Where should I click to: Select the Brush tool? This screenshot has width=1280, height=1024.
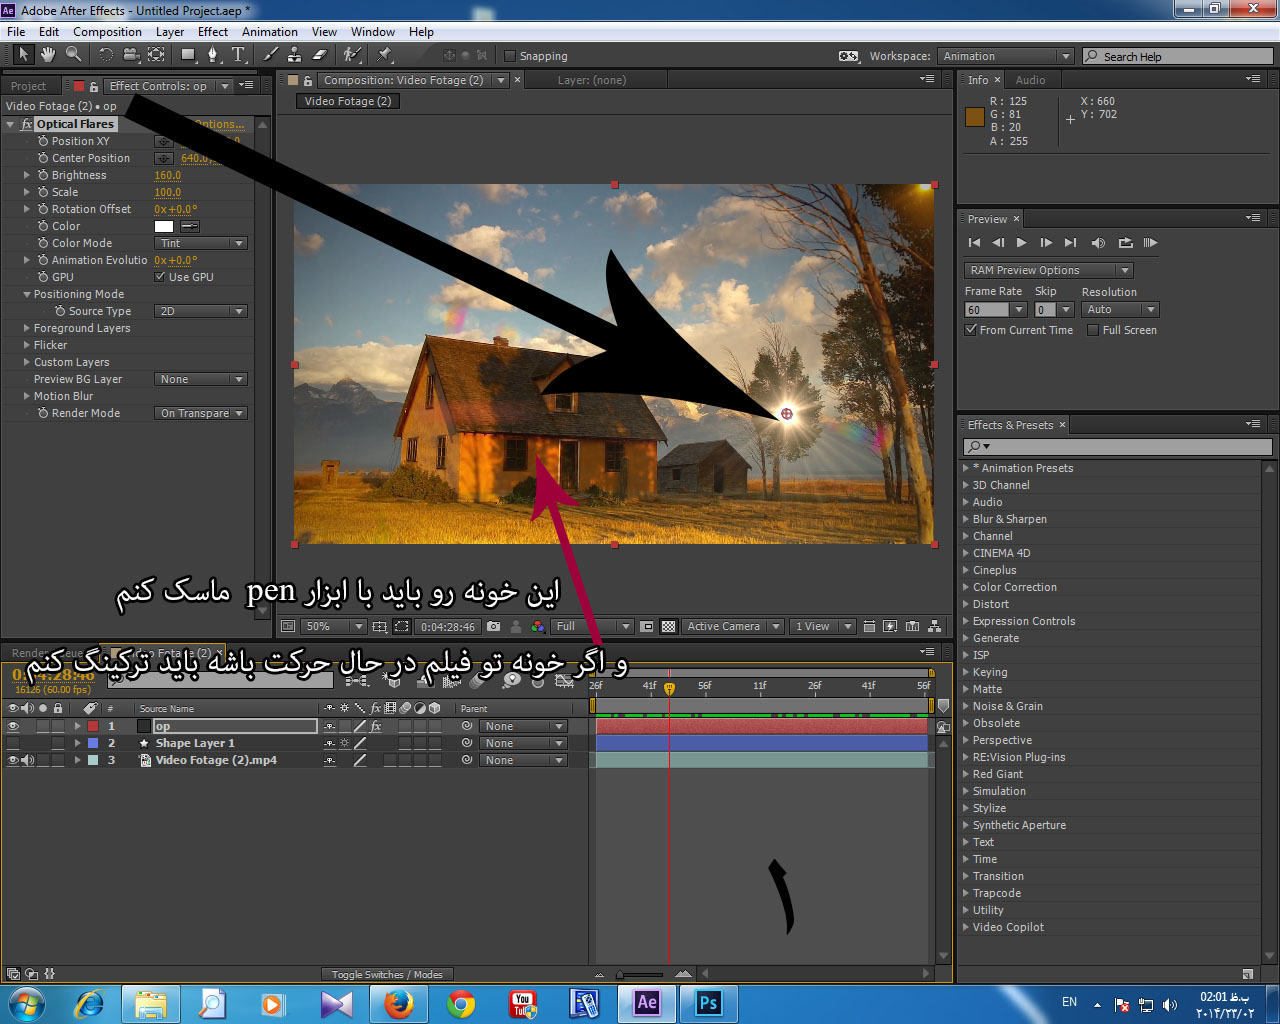(x=269, y=54)
